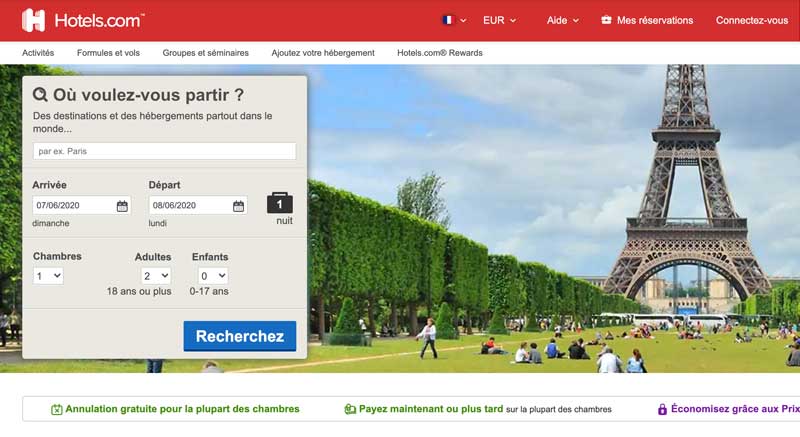
Task: Open the language chevron next to flag
Action: click(x=463, y=20)
